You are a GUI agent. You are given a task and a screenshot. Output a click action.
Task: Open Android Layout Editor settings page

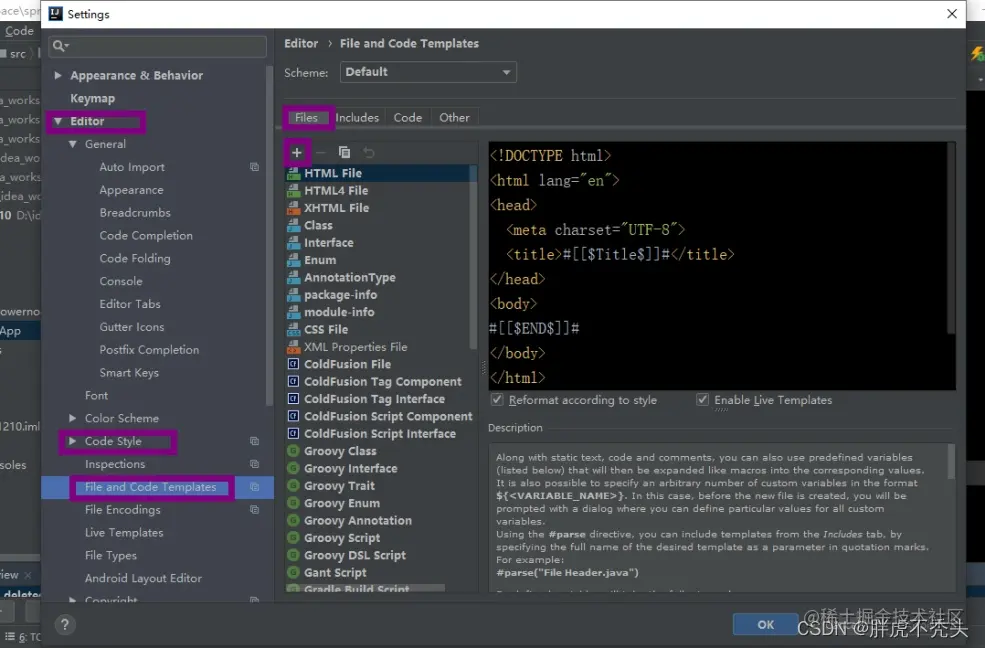pos(143,578)
